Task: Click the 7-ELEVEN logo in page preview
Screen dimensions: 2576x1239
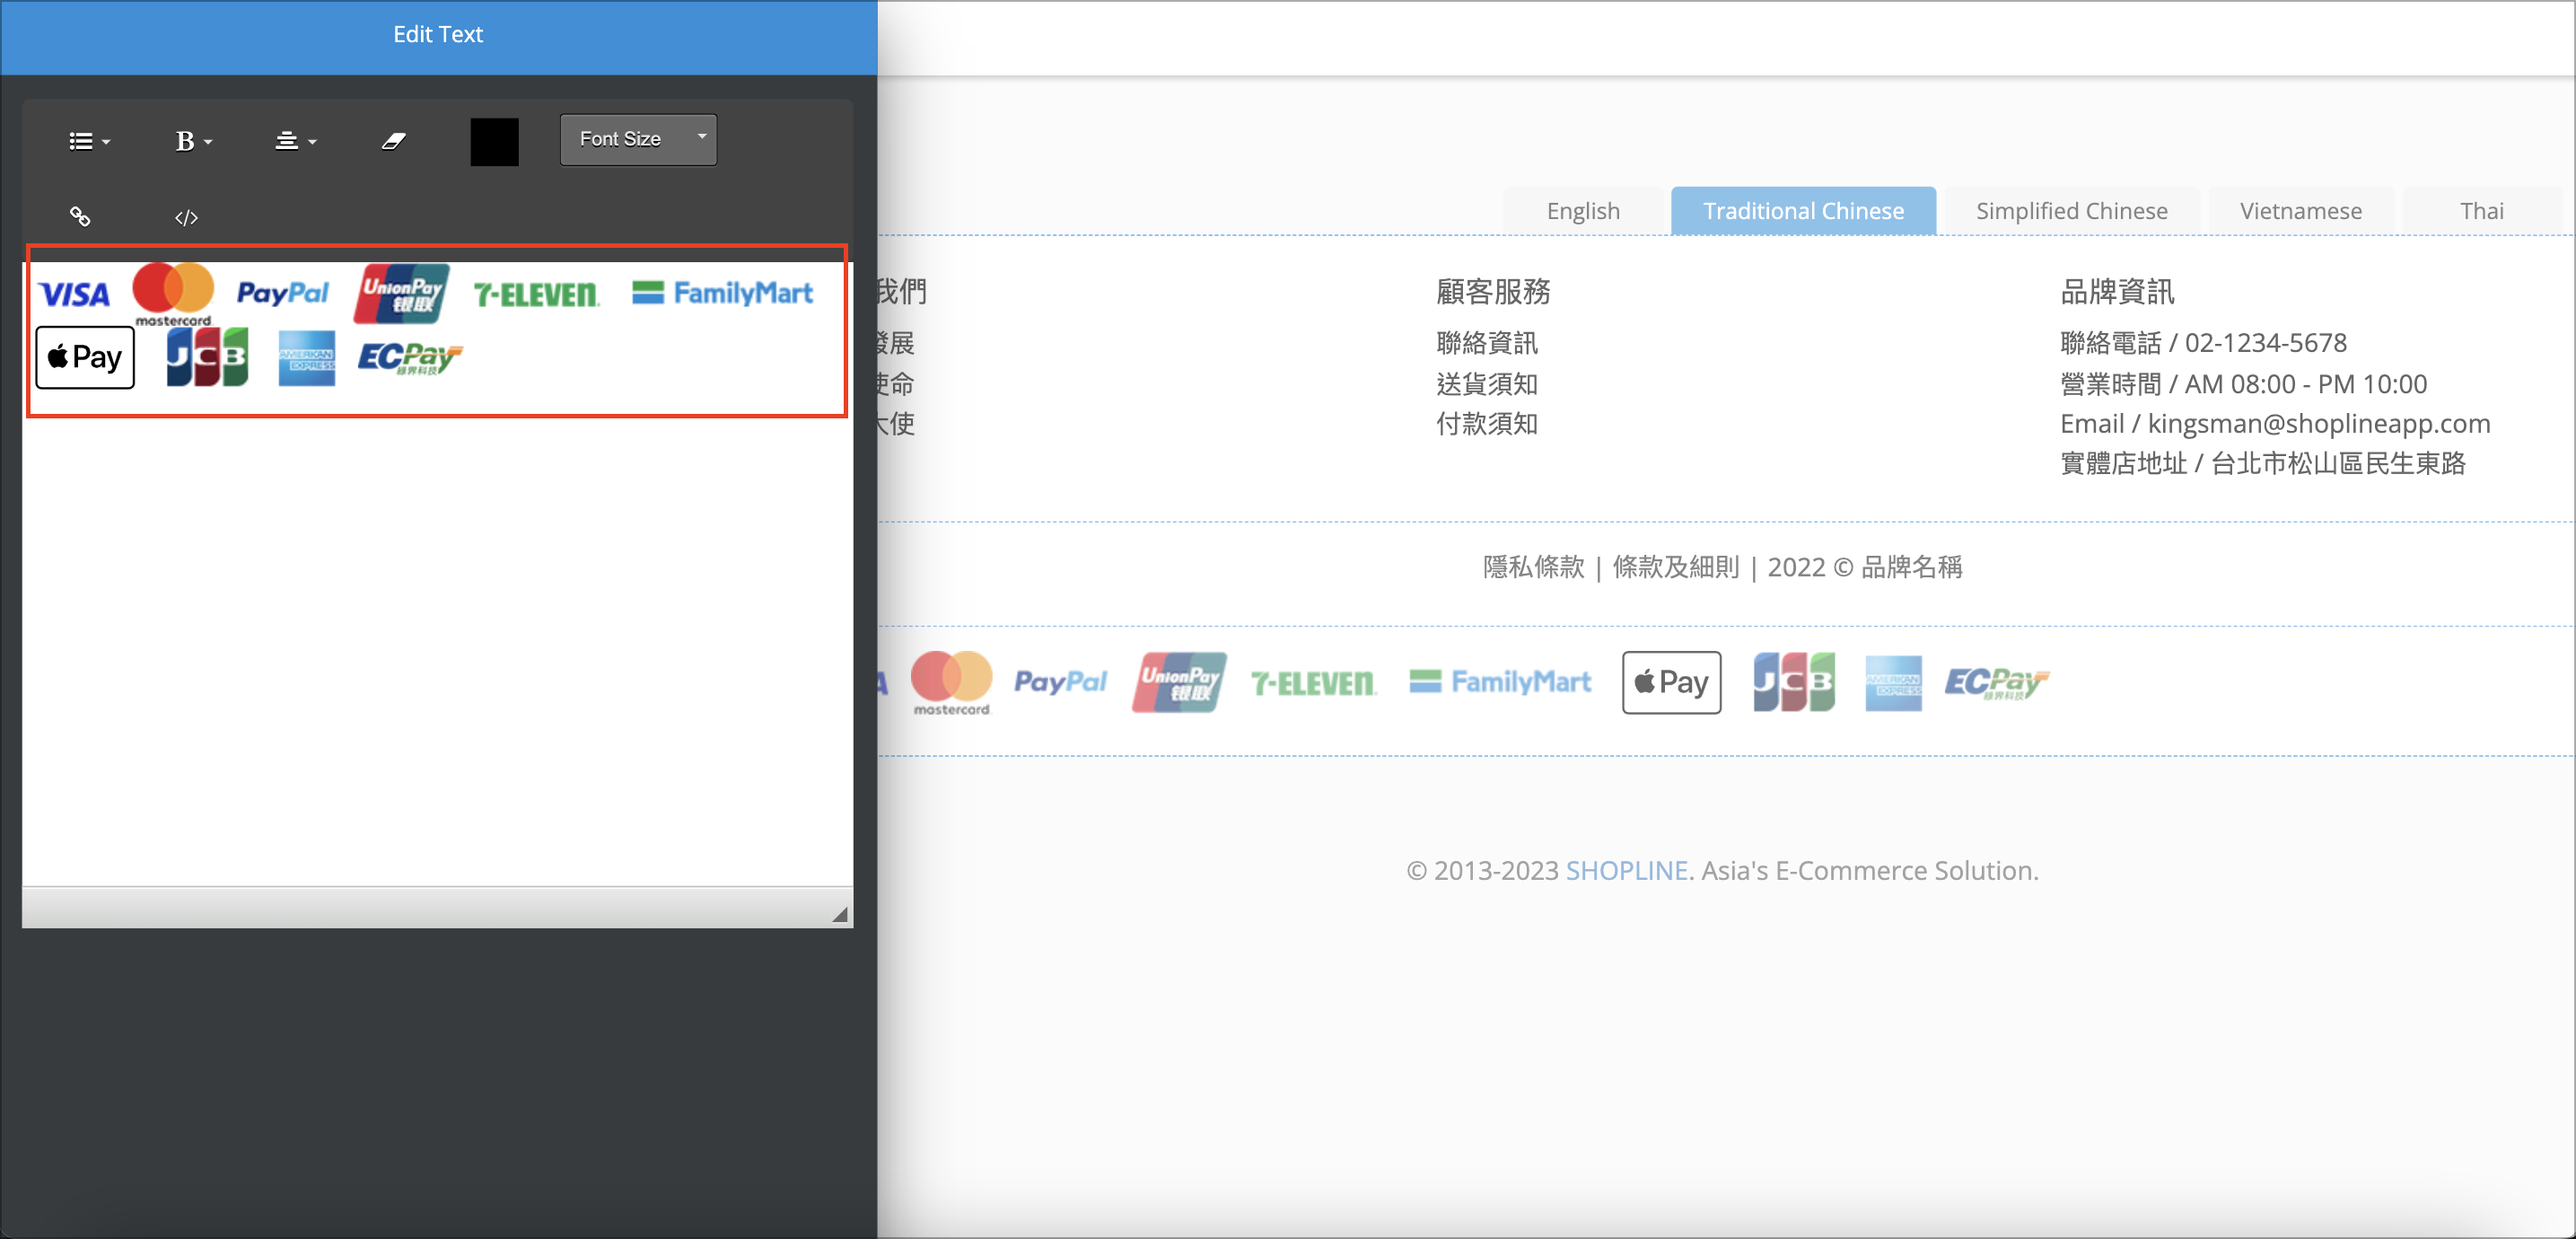Action: pos(1313,683)
